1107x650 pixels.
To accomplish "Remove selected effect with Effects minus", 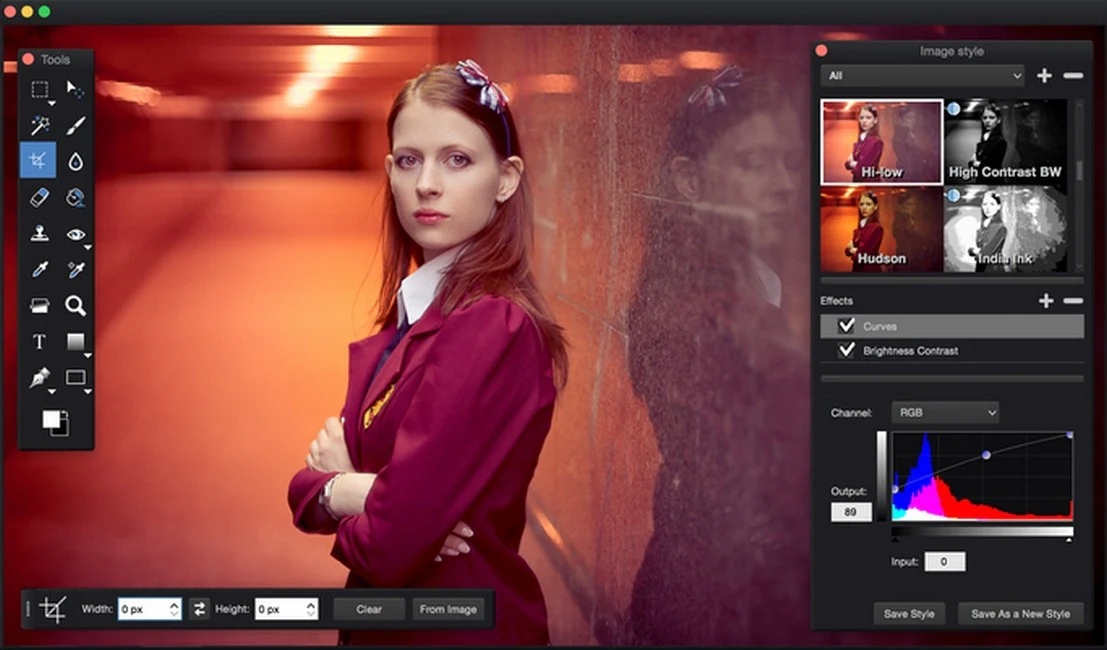I will (1073, 301).
